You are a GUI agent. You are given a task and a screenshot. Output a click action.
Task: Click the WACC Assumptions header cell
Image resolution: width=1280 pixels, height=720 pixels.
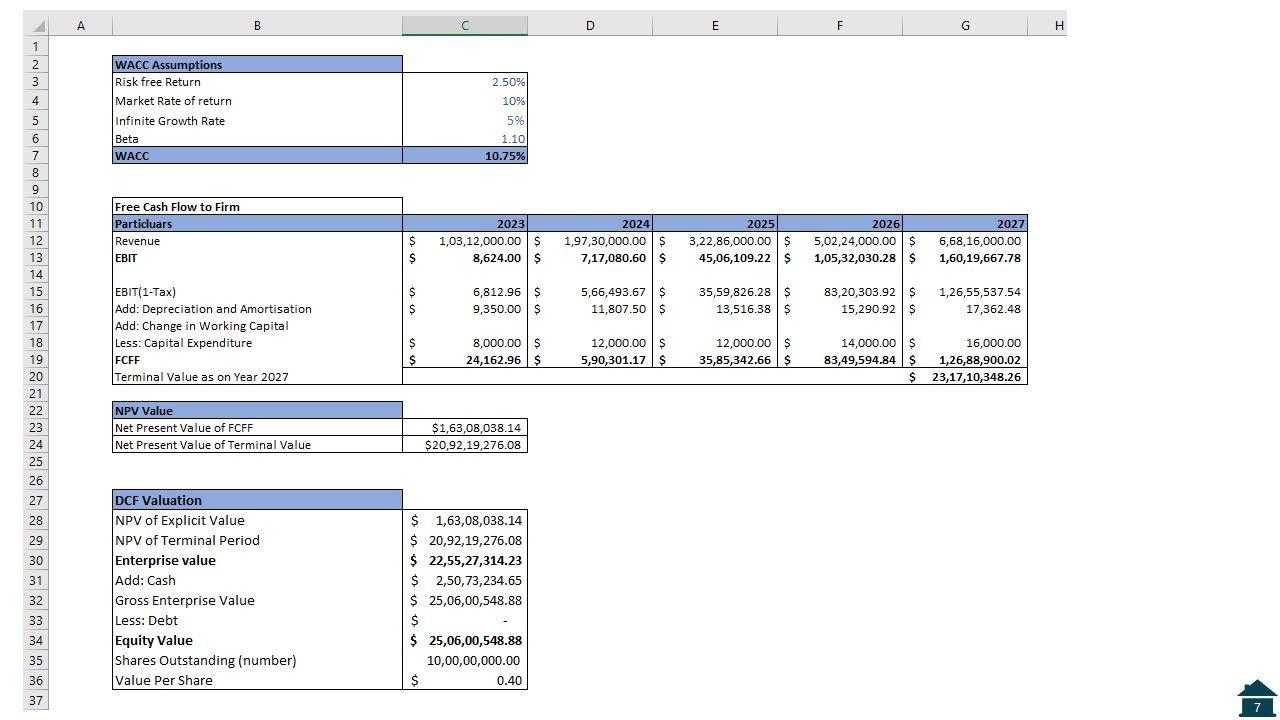[257, 65]
